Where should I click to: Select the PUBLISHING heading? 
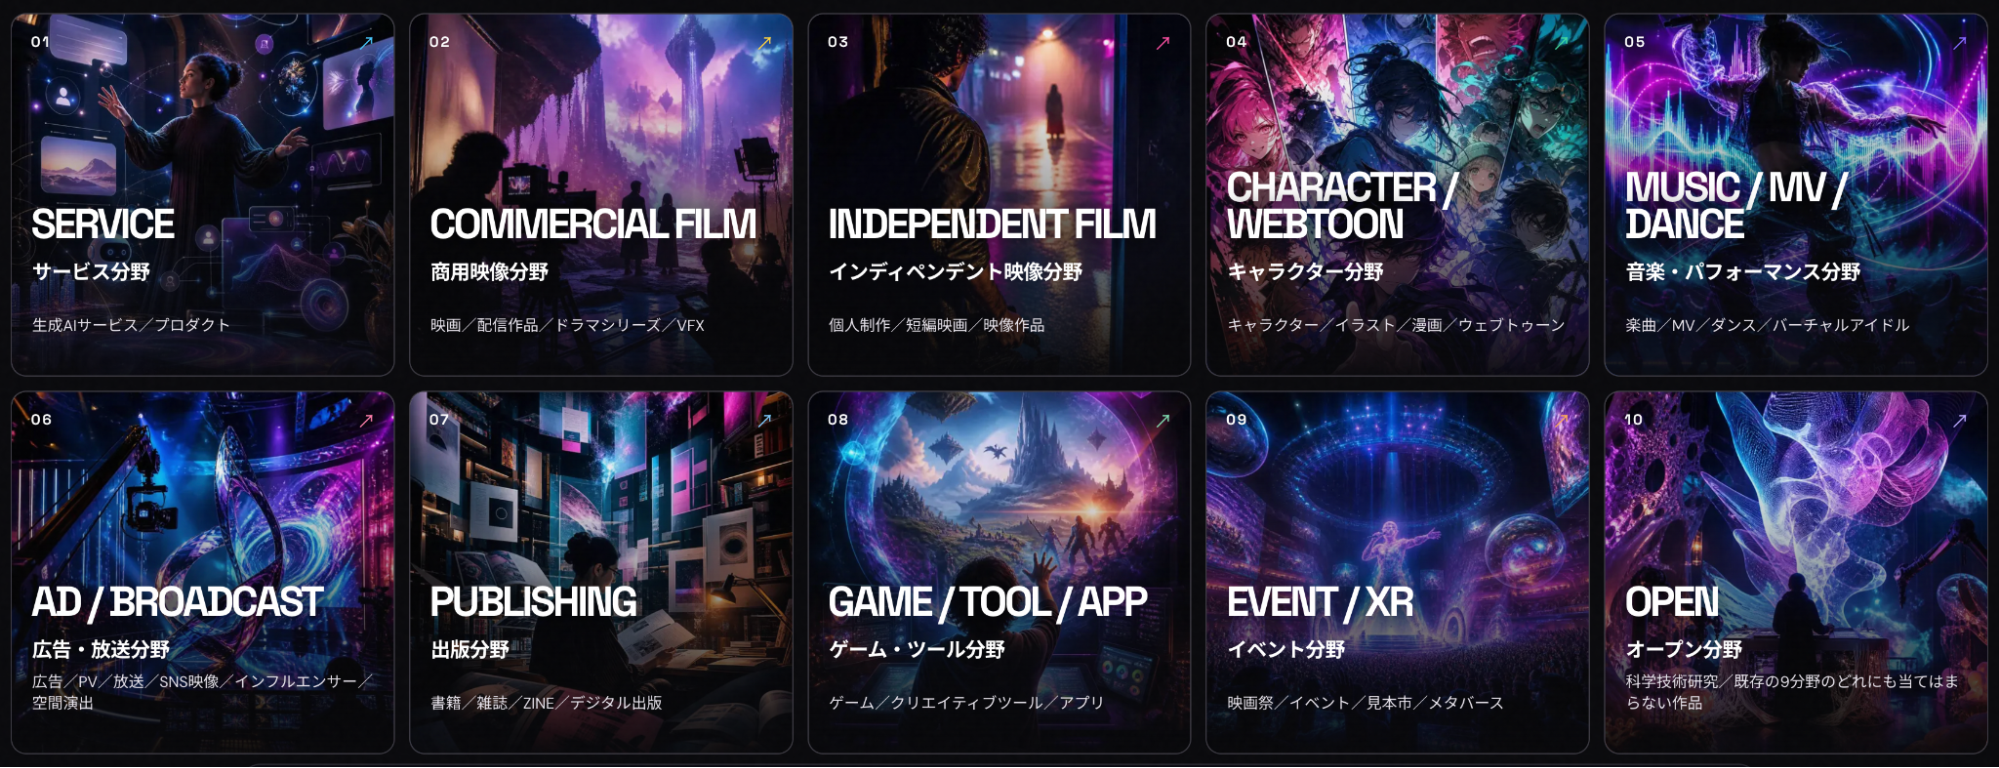[533, 602]
